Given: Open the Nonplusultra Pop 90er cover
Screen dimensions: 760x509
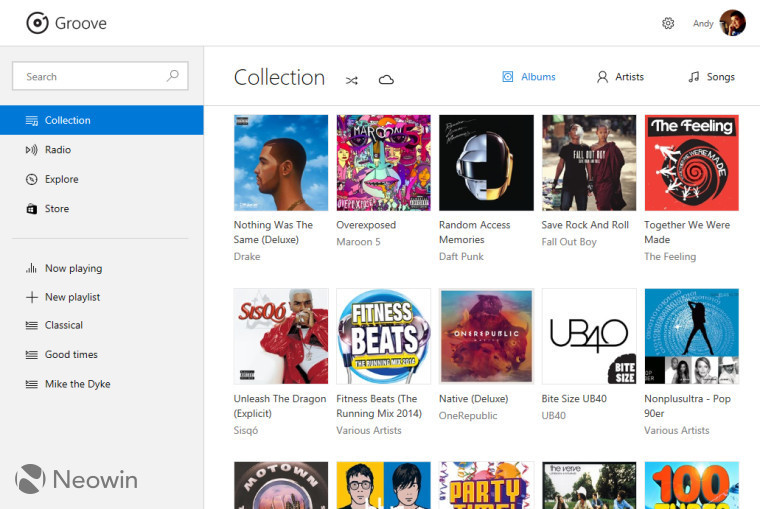Looking at the screenshot, I should click(692, 336).
